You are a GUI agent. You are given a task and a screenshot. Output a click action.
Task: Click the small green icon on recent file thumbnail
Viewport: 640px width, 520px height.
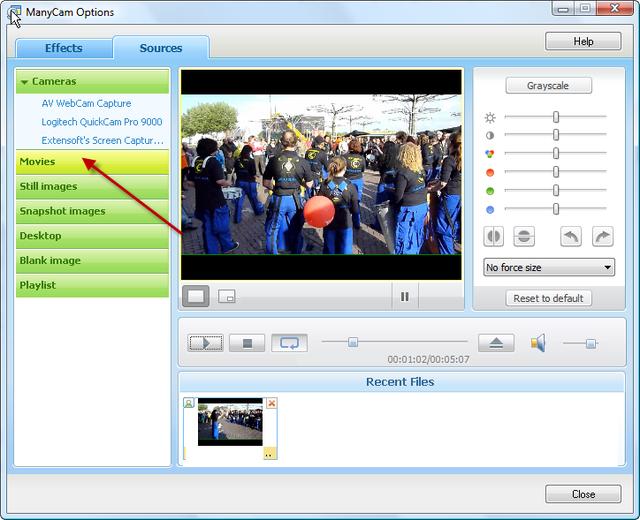point(189,403)
